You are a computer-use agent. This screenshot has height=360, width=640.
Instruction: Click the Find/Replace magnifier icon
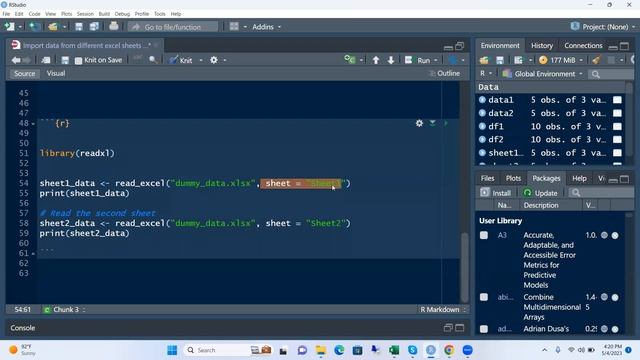click(x=153, y=60)
